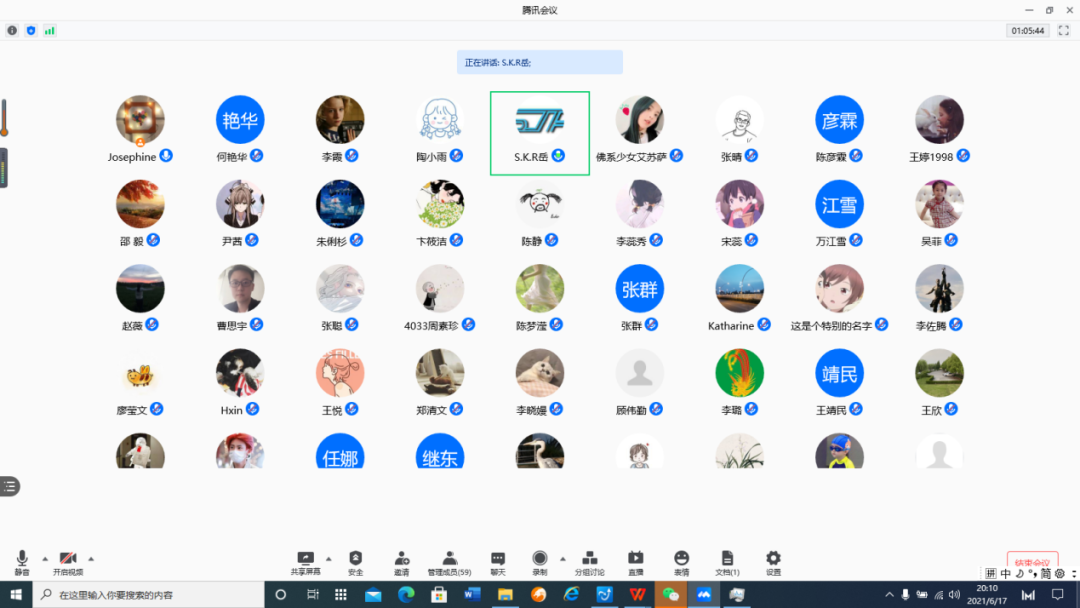Expand the camera options arrow

point(92,558)
